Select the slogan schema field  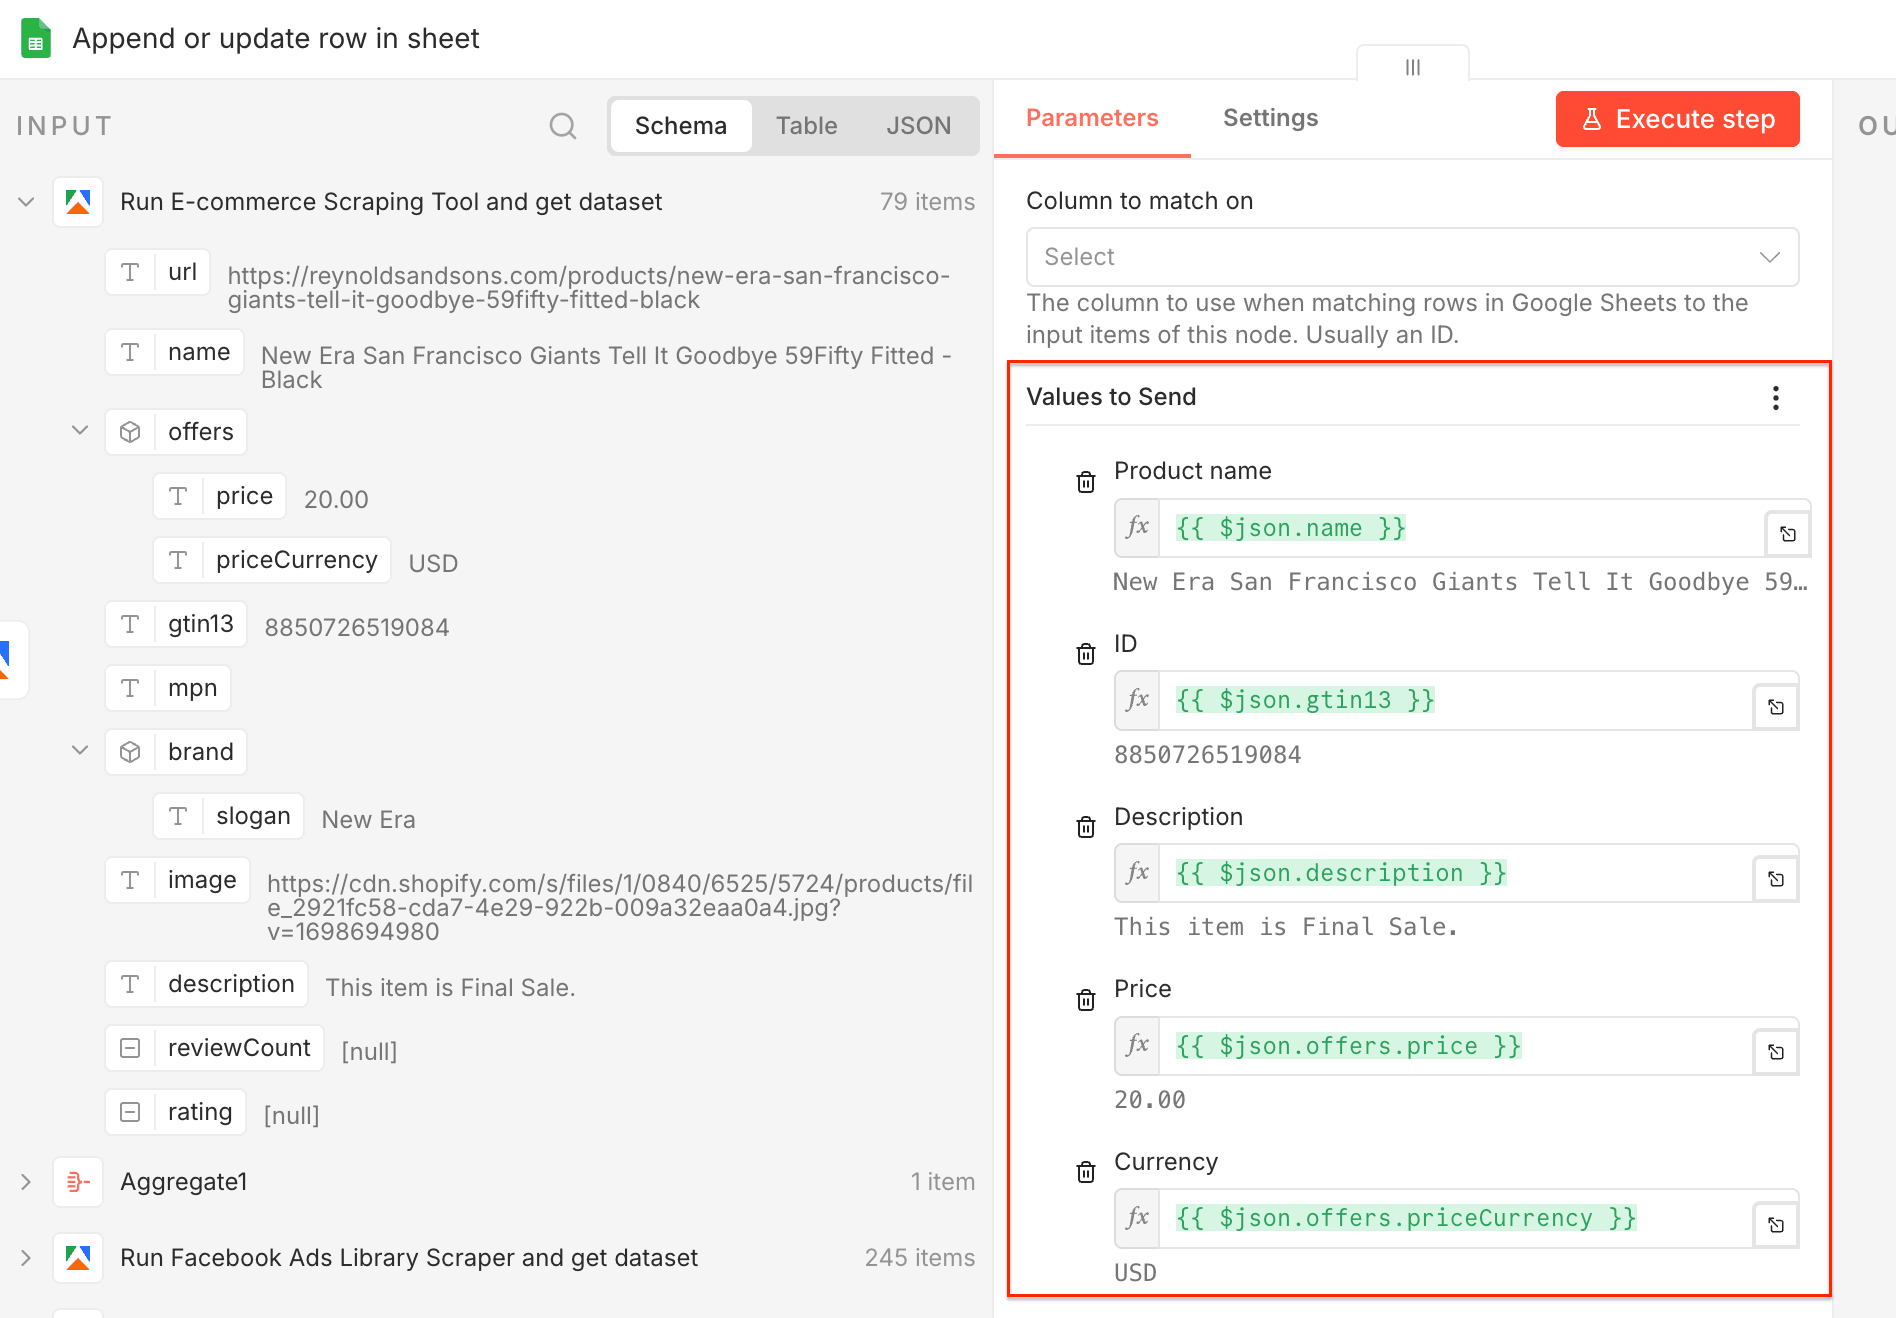coord(229,816)
